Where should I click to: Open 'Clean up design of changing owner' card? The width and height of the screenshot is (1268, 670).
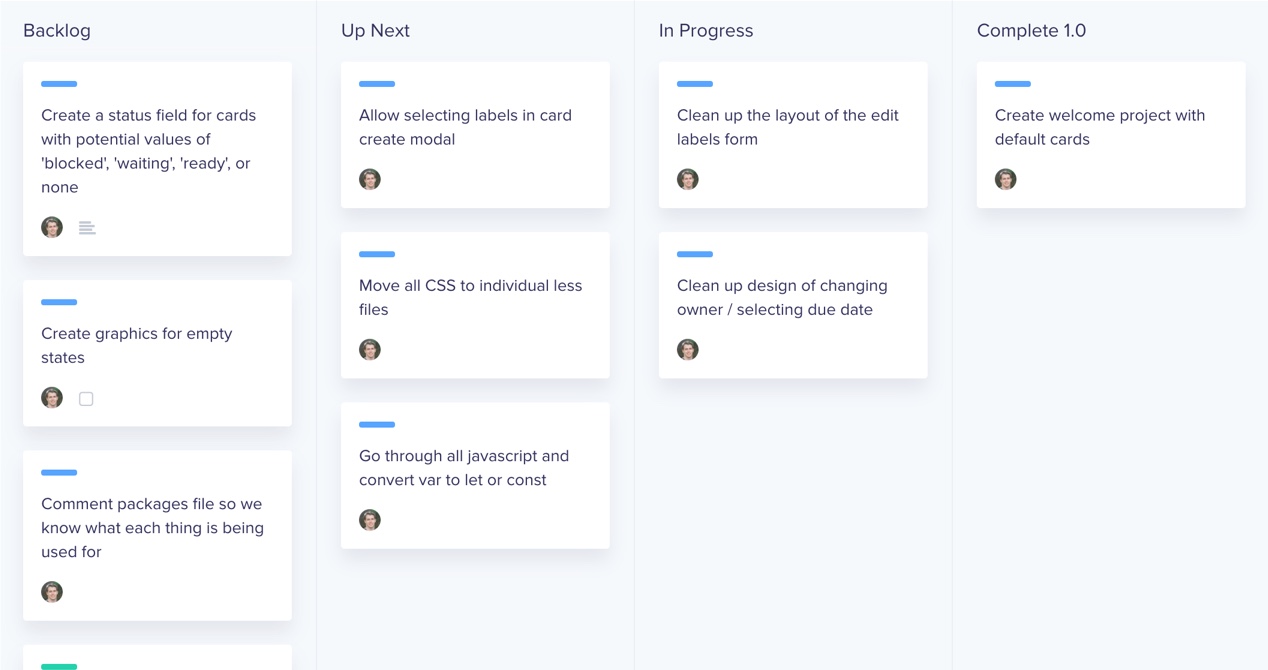782,298
